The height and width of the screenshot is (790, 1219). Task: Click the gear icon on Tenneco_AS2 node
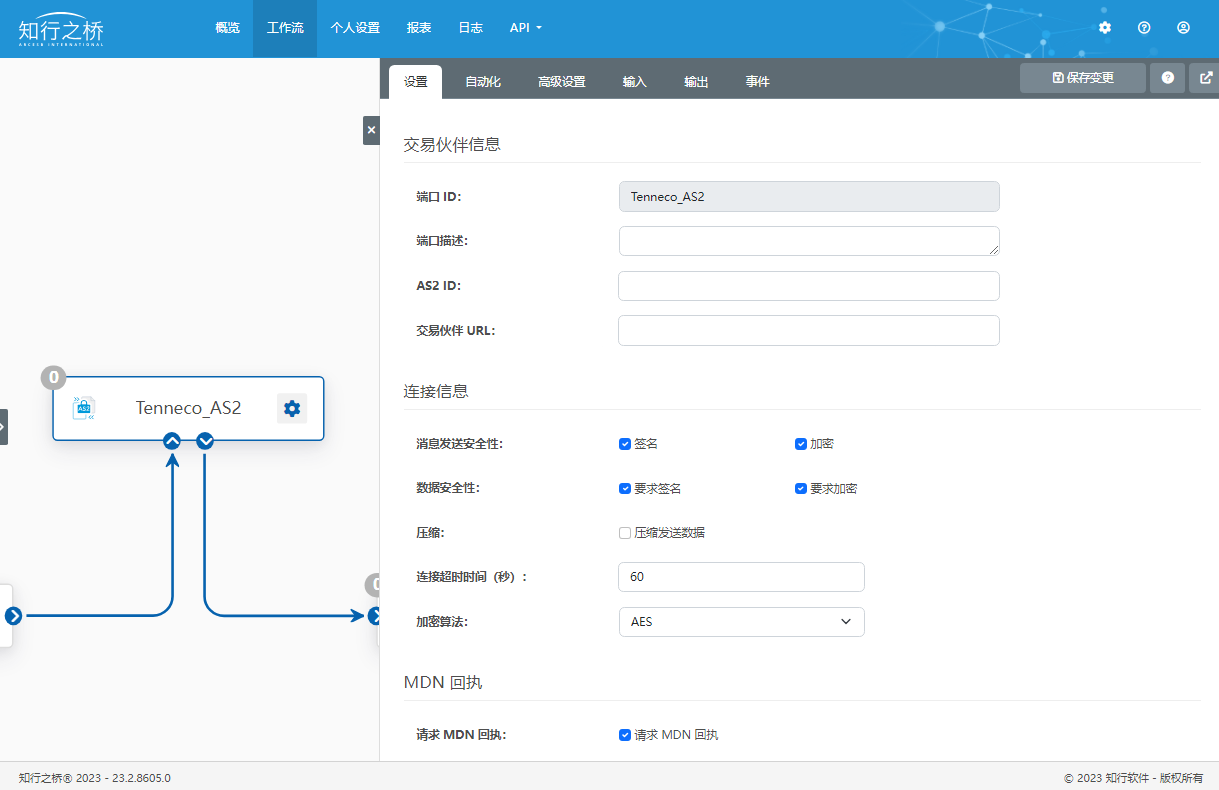(291, 408)
